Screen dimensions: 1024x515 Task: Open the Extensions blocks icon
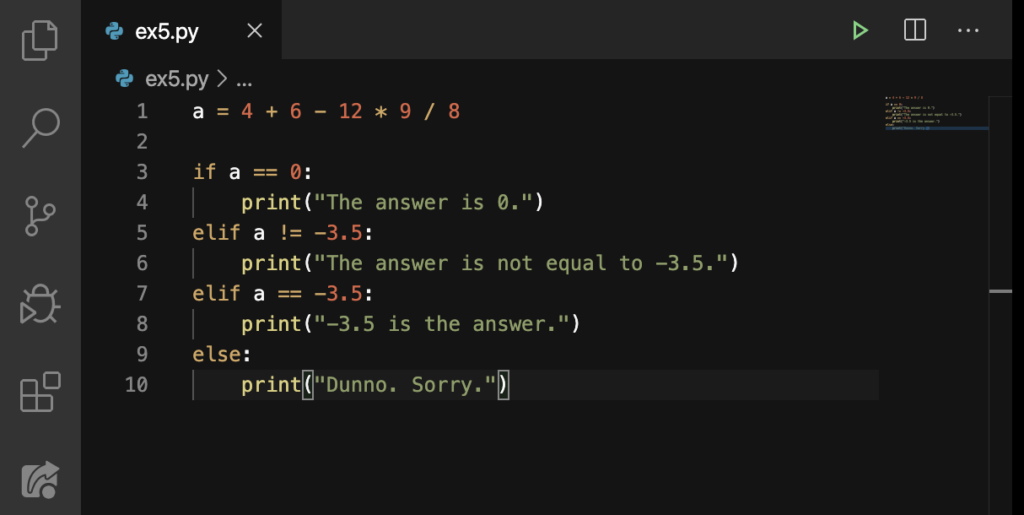pos(40,392)
